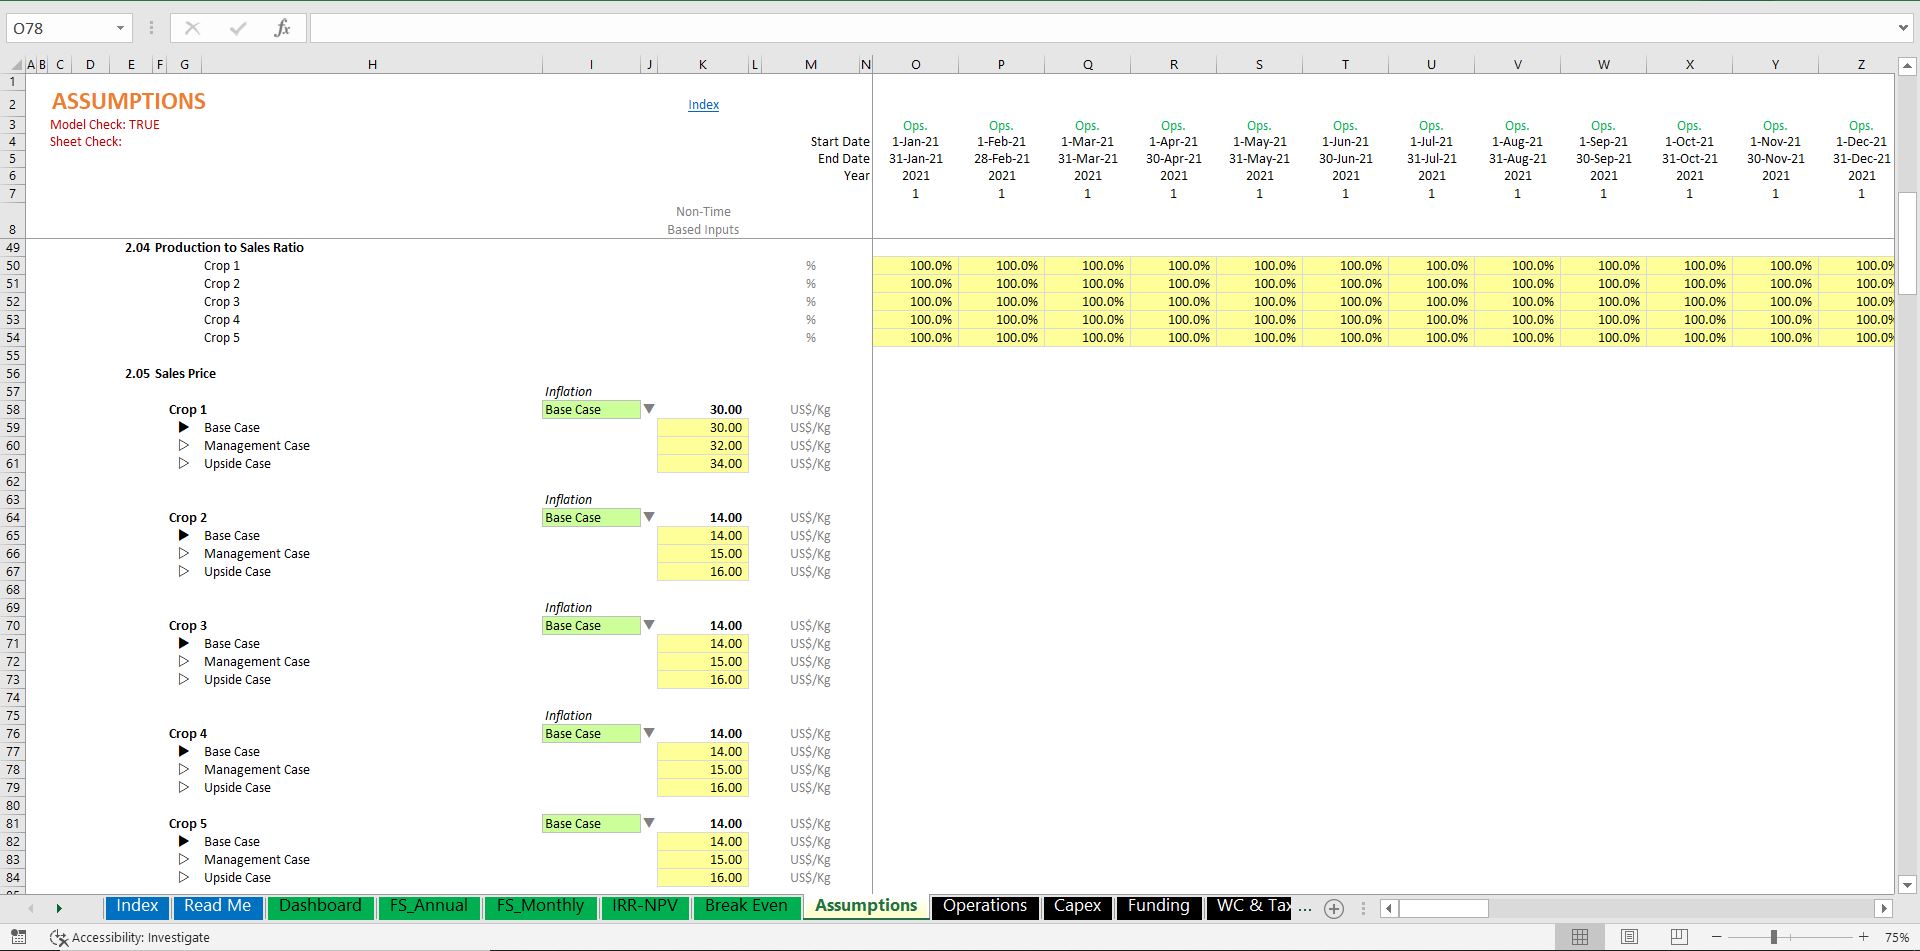Screen dimensions: 1920x951
Task: Select Crop 2 Upside Case triangle
Action: point(184,571)
